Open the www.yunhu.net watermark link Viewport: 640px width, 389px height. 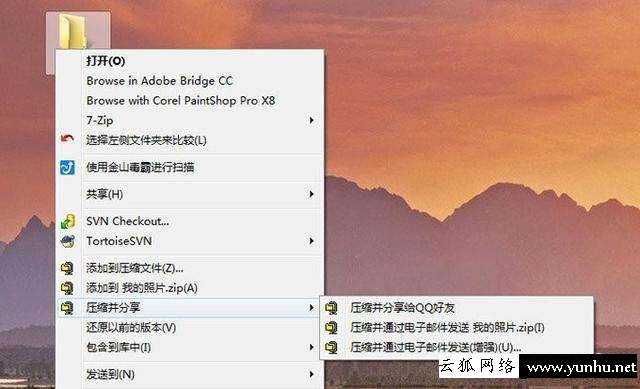(581, 368)
